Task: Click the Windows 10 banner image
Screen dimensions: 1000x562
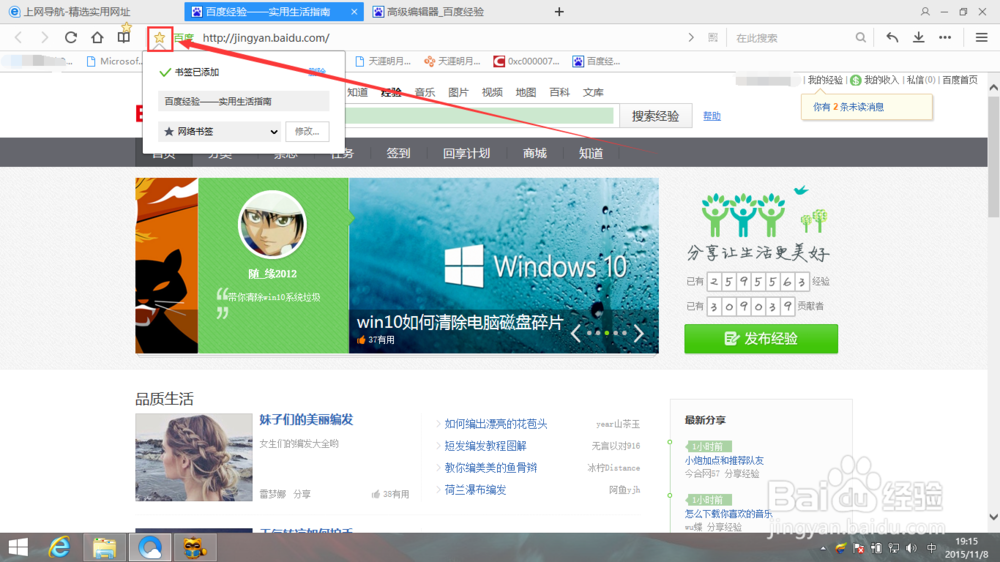Action: 504,265
